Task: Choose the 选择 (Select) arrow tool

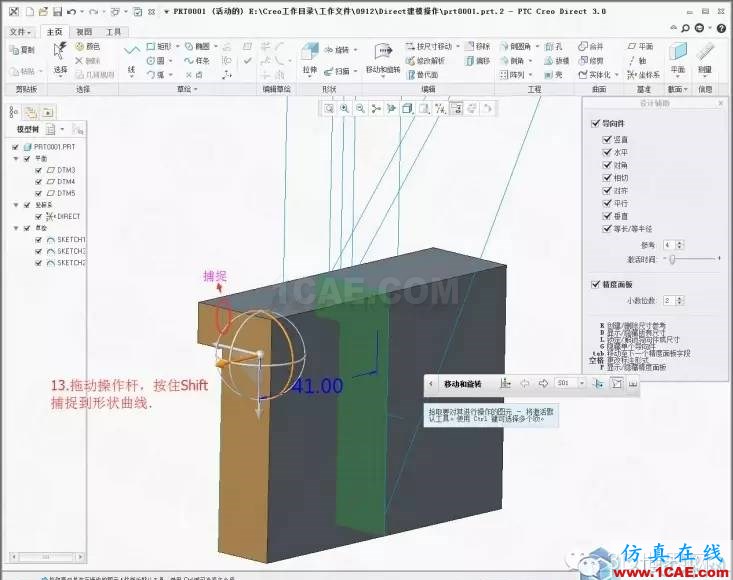Action: tap(60, 59)
